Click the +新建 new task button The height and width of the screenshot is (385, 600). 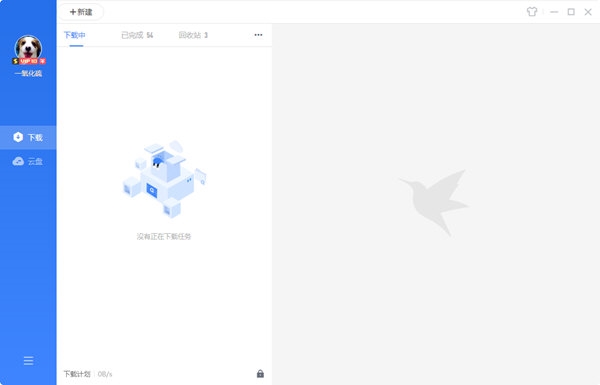point(81,12)
